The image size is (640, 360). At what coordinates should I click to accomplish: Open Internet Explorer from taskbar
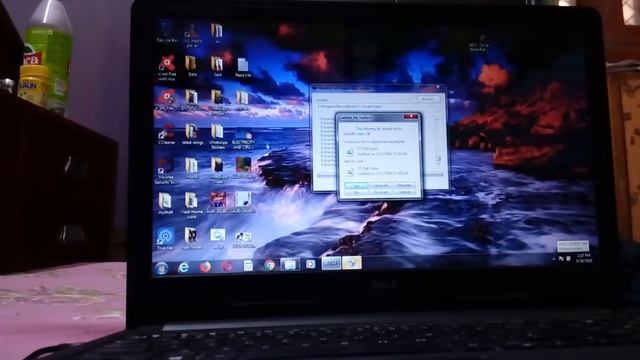pos(184,267)
